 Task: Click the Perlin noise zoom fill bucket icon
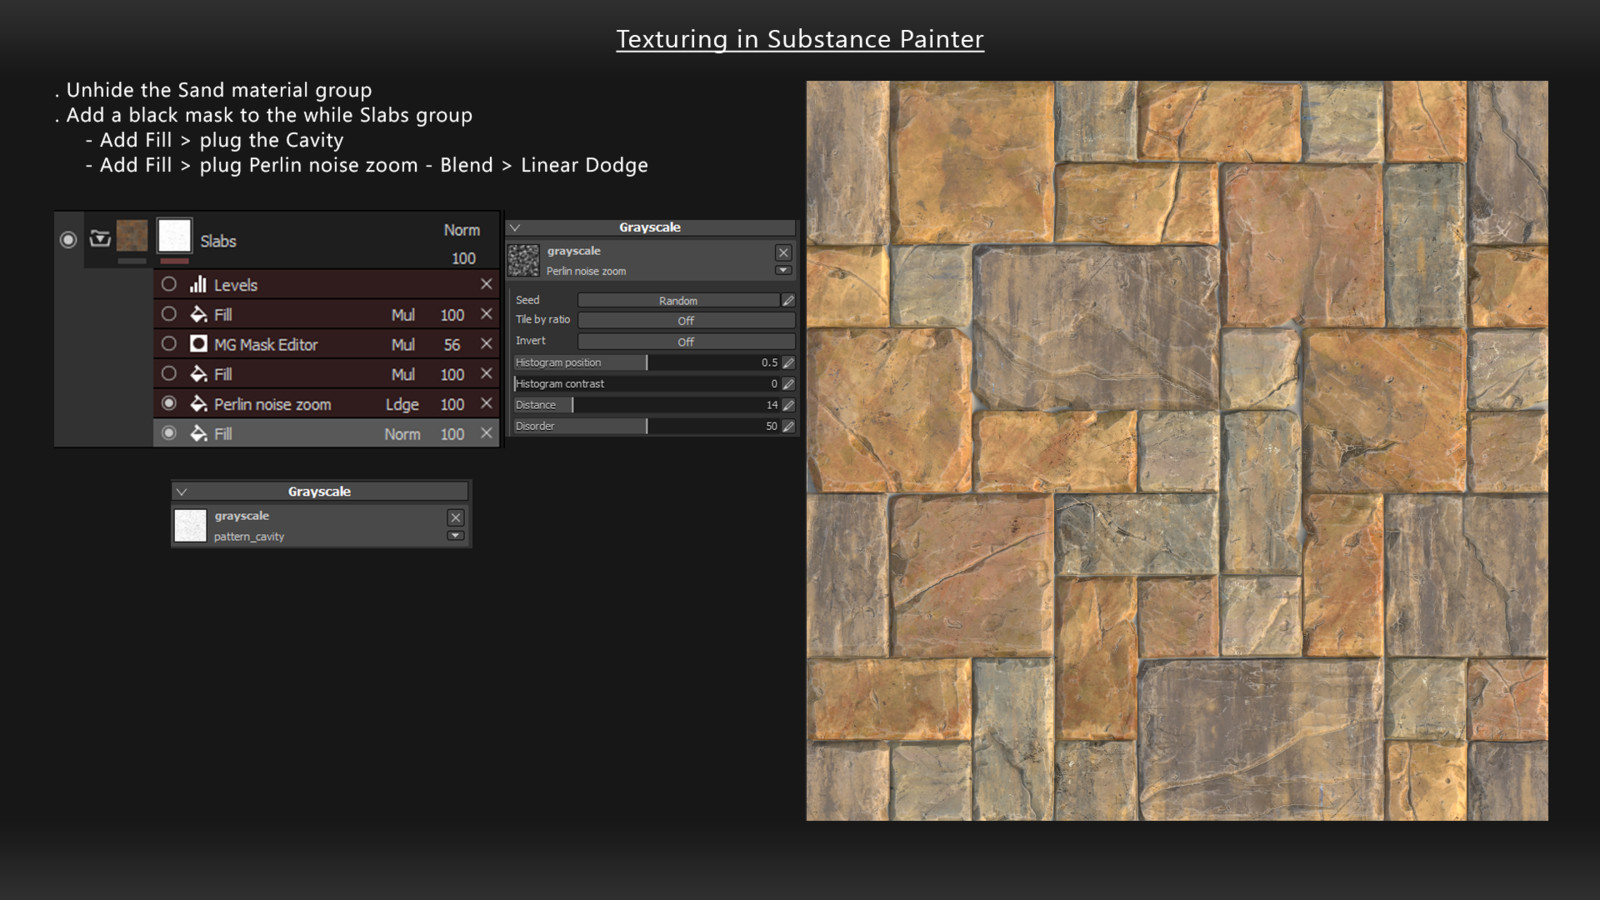198,404
